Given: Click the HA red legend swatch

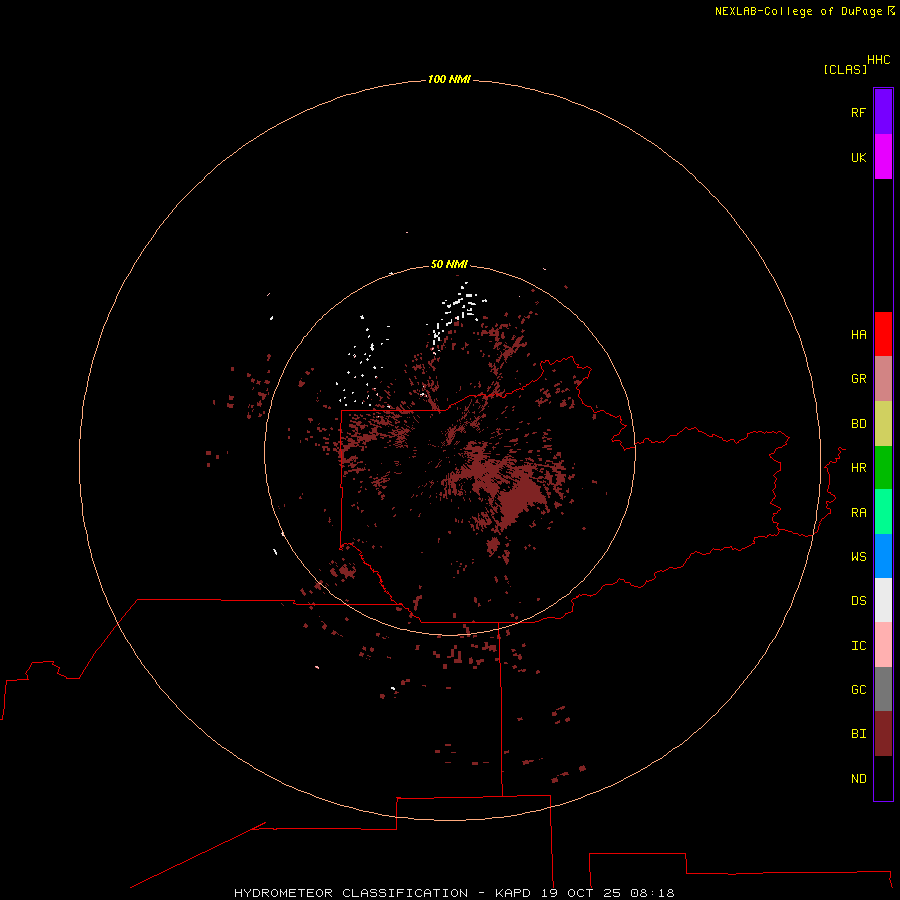Looking at the screenshot, I should point(883,334).
